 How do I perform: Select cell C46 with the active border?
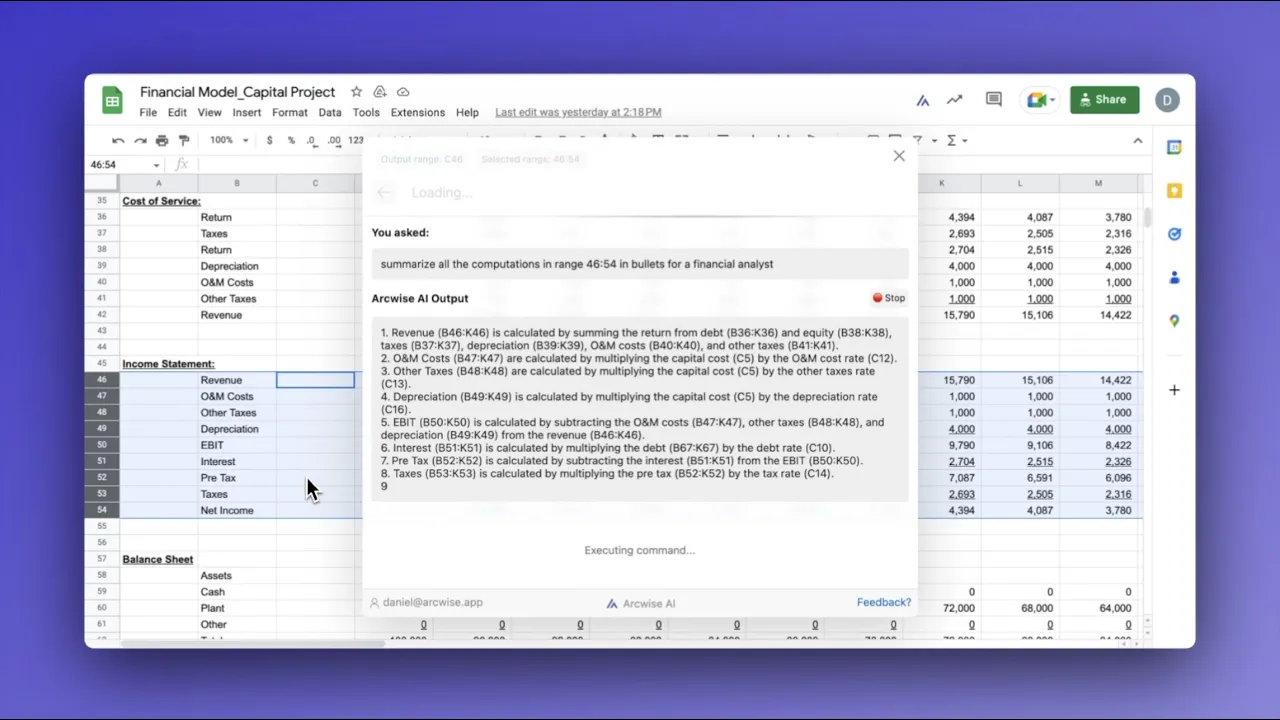315,380
